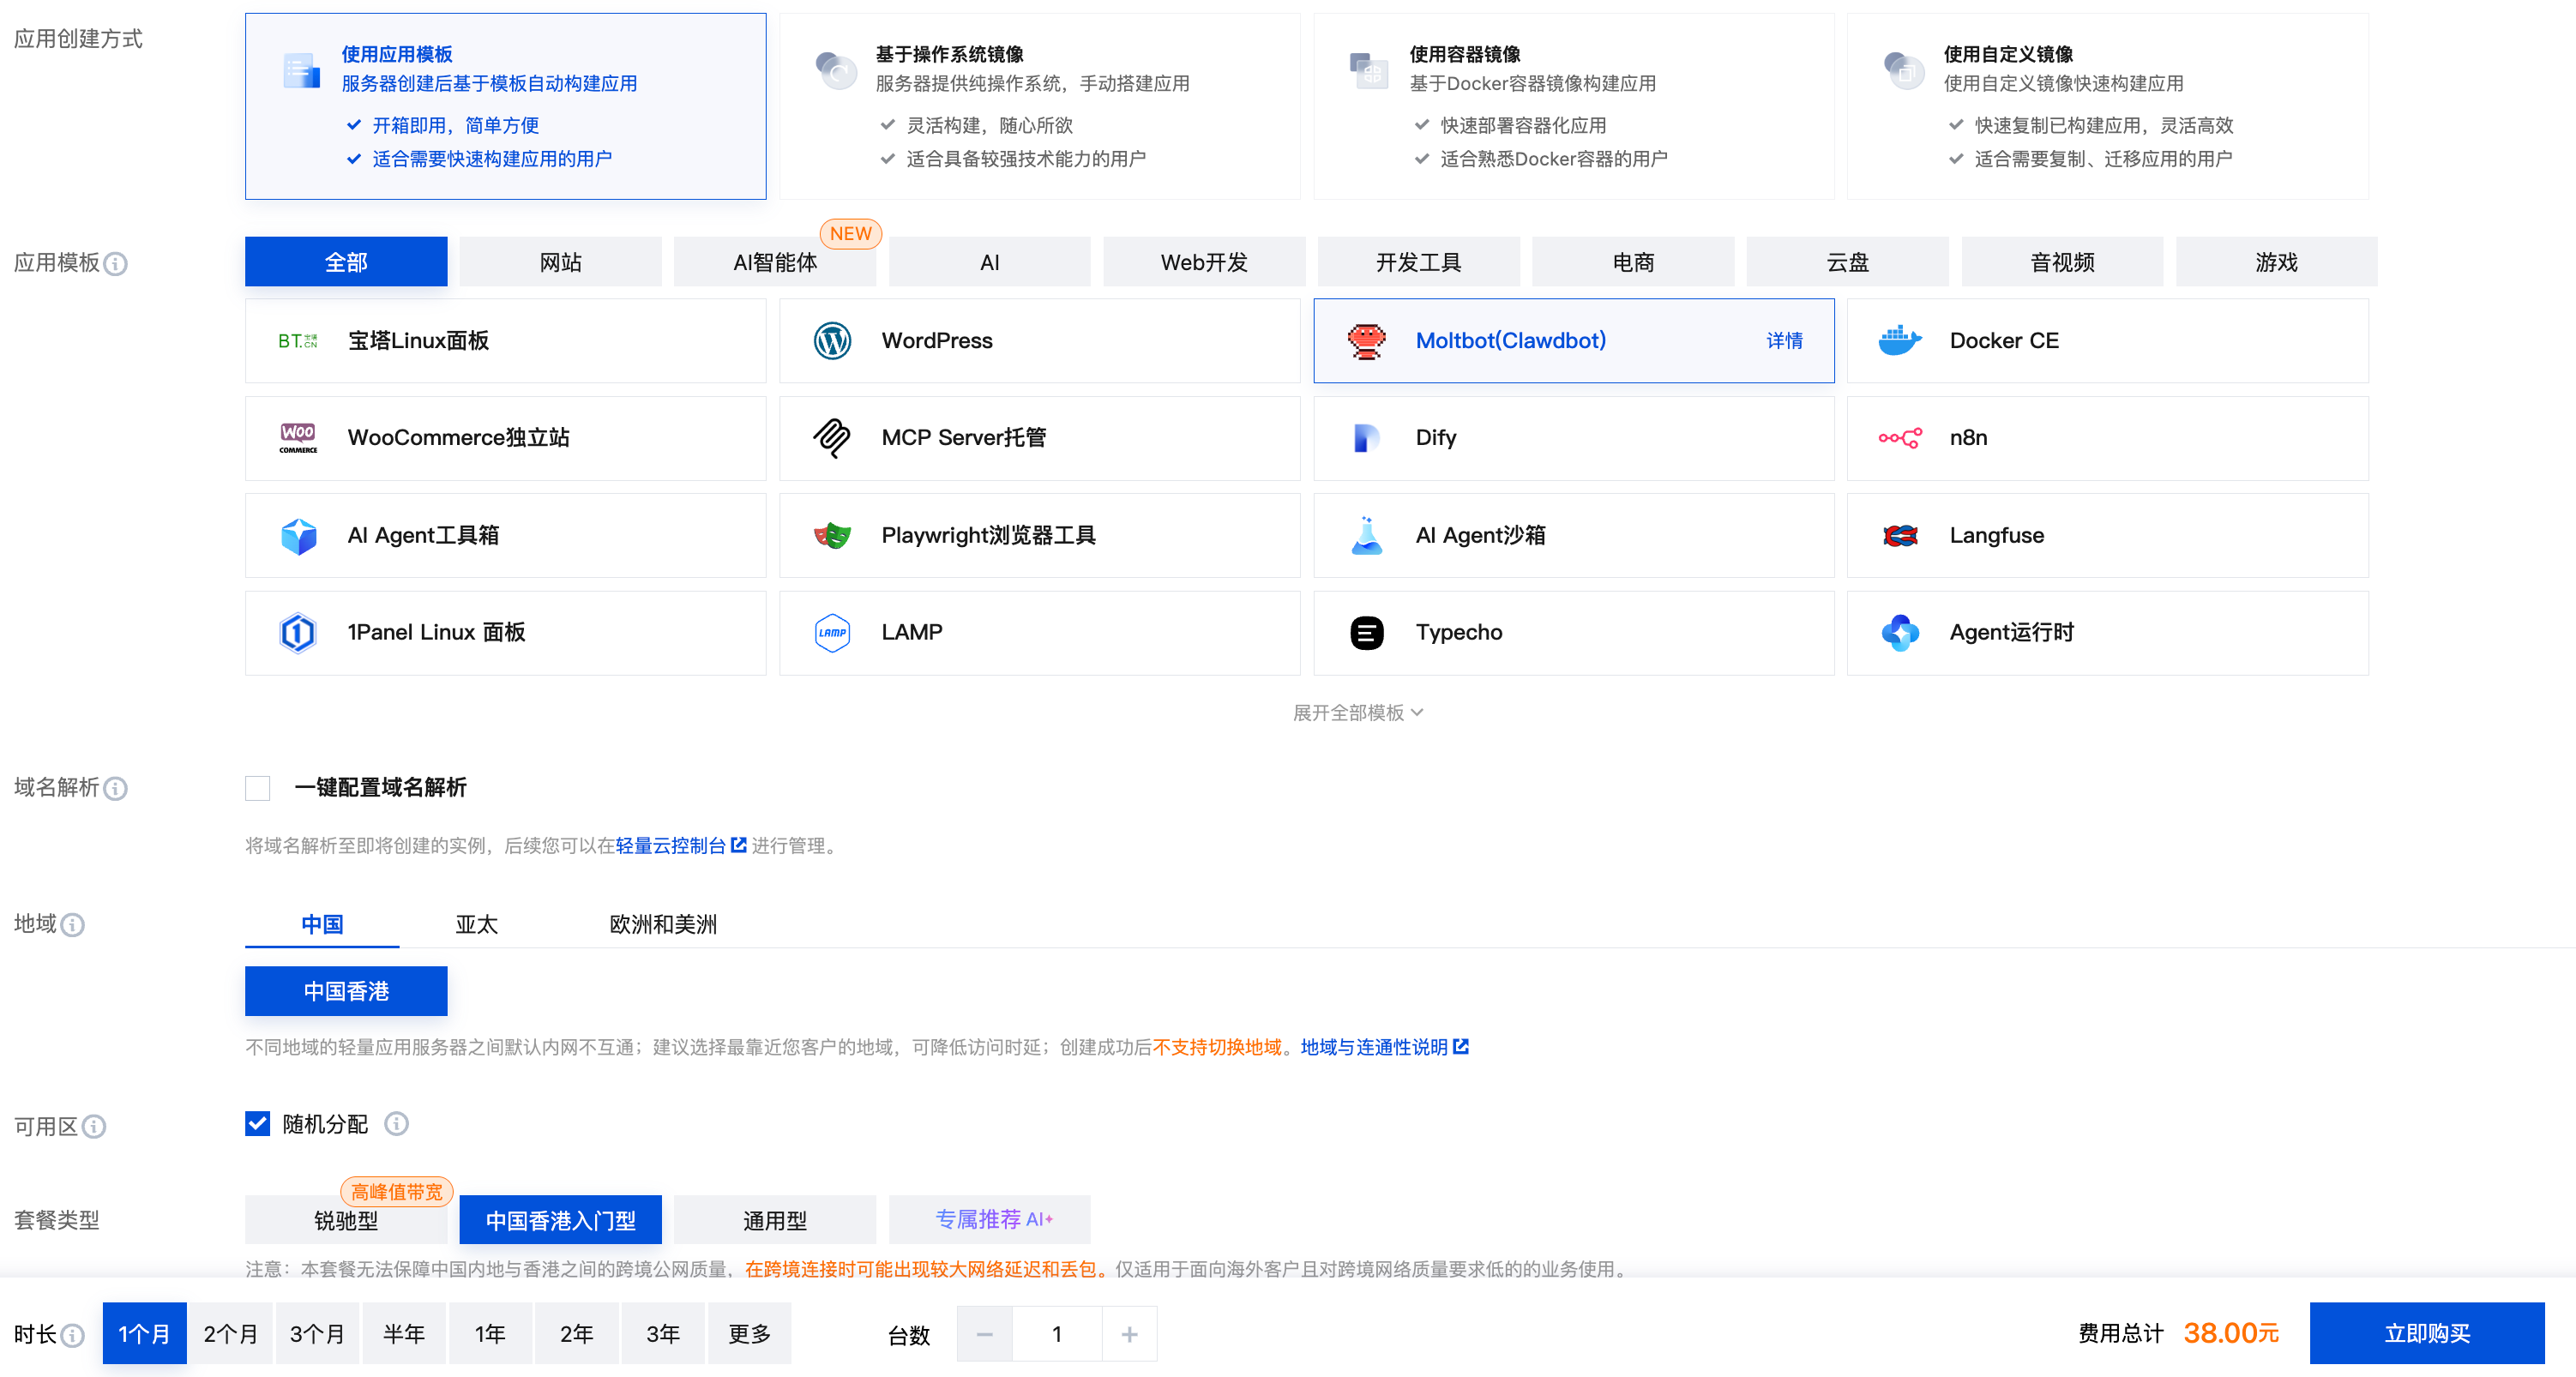
Task: Switch region tab to 亚太
Action: point(476,924)
